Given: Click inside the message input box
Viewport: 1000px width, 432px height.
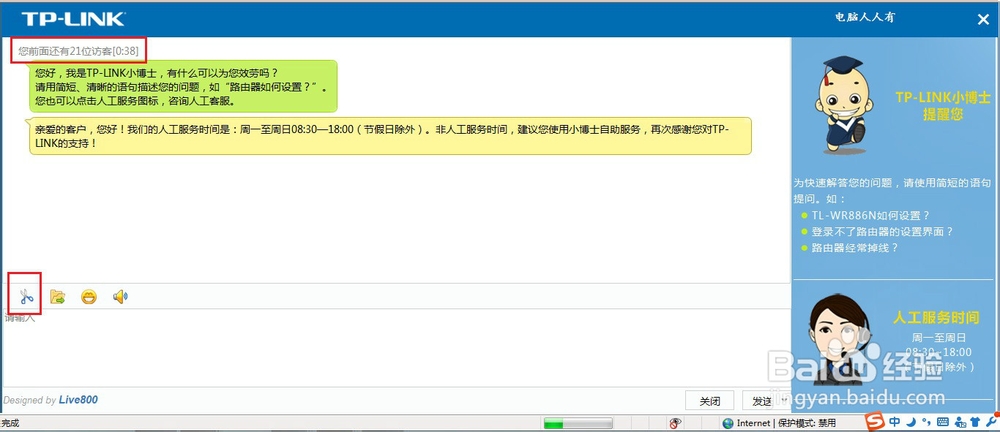Looking at the screenshot, I should click(395, 348).
